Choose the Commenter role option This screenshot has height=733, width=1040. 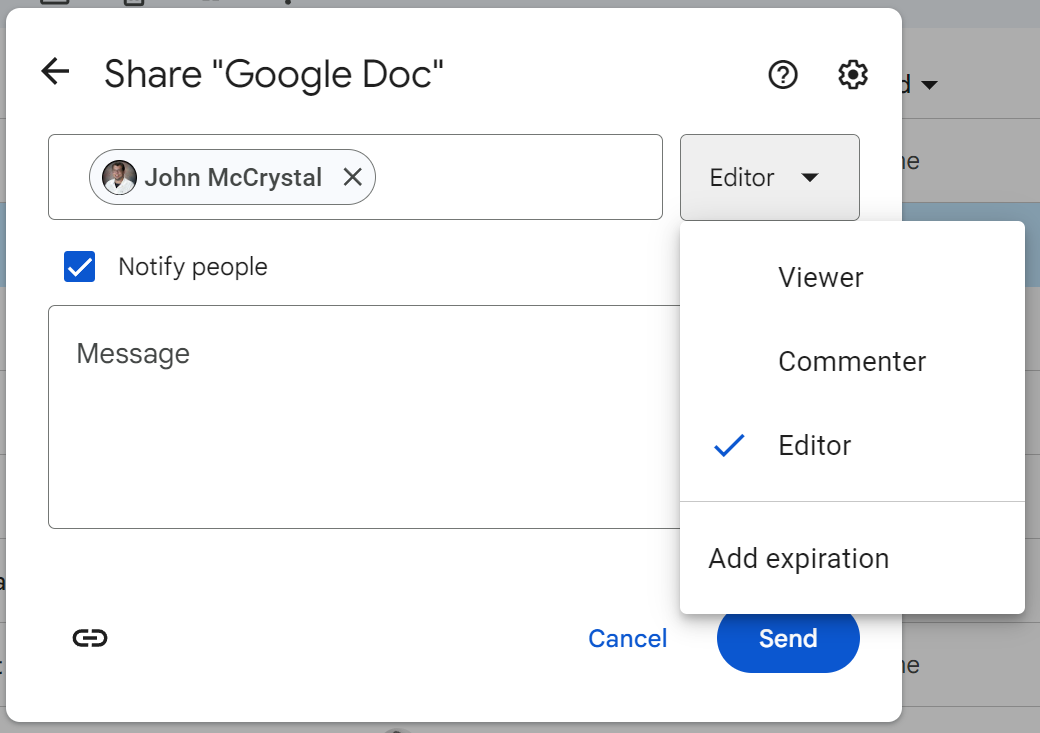click(x=852, y=361)
